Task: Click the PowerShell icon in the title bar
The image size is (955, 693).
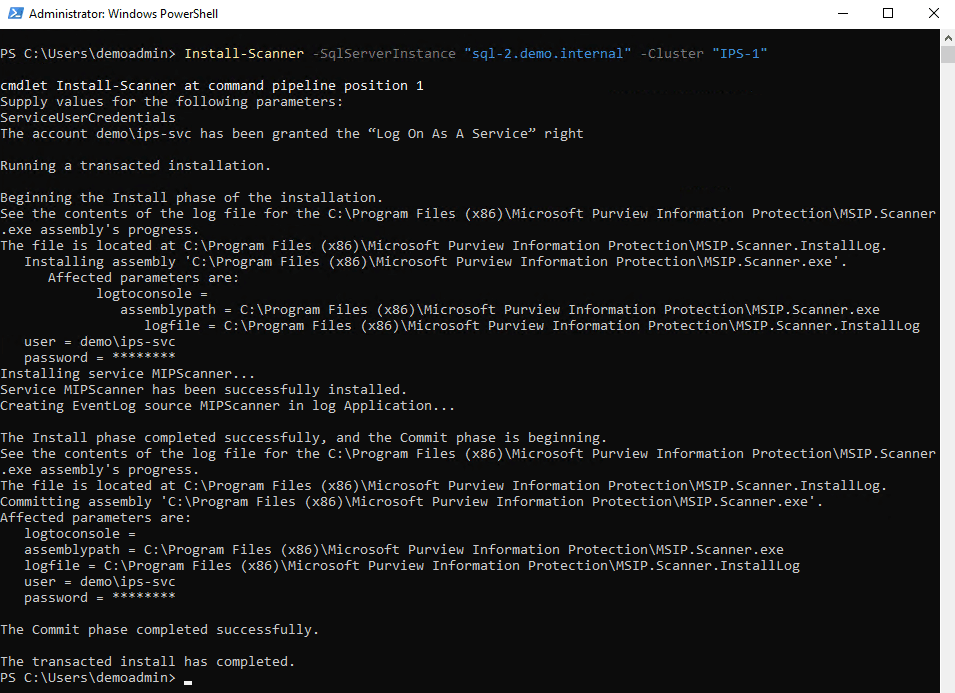Action: click(14, 14)
